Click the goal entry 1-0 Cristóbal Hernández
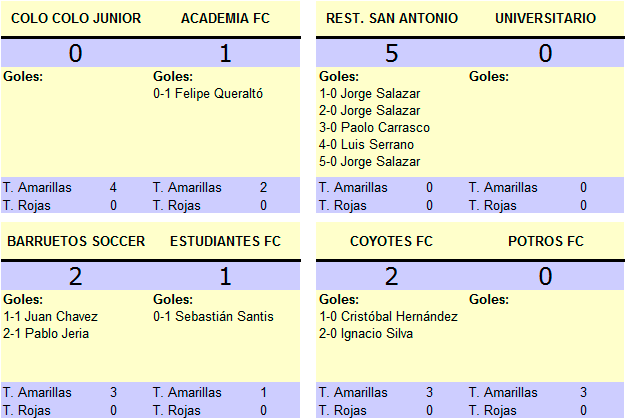 388,317
